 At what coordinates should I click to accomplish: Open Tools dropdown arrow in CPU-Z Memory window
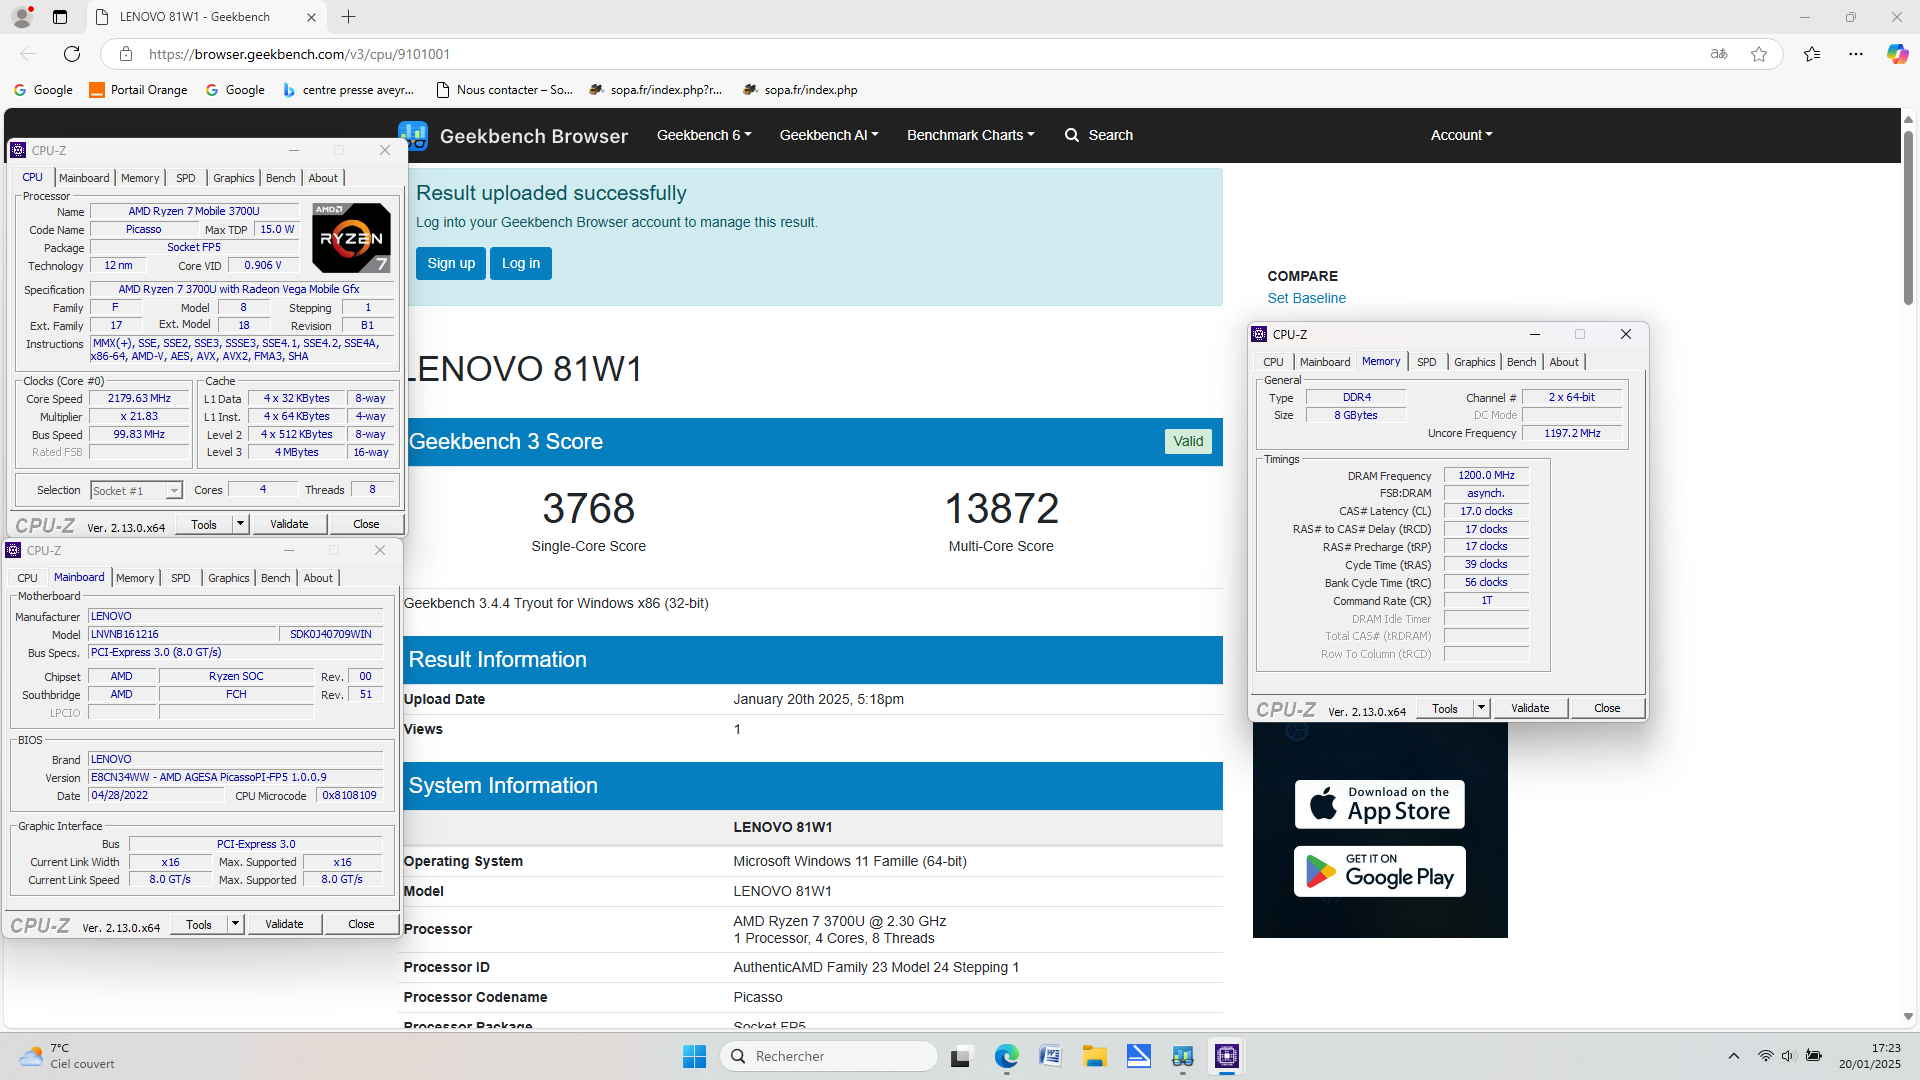(1481, 708)
